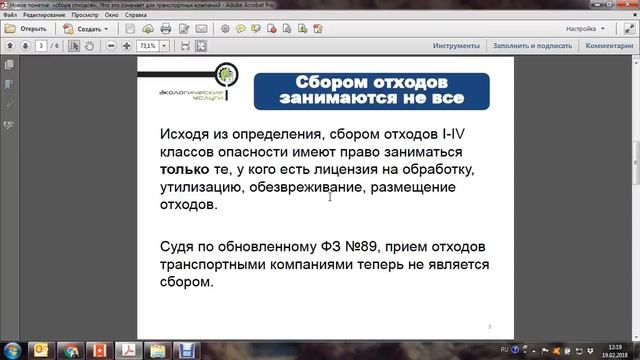The width and height of the screenshot is (640, 360).
Task: Click the Открыть folder button
Action: point(26,29)
